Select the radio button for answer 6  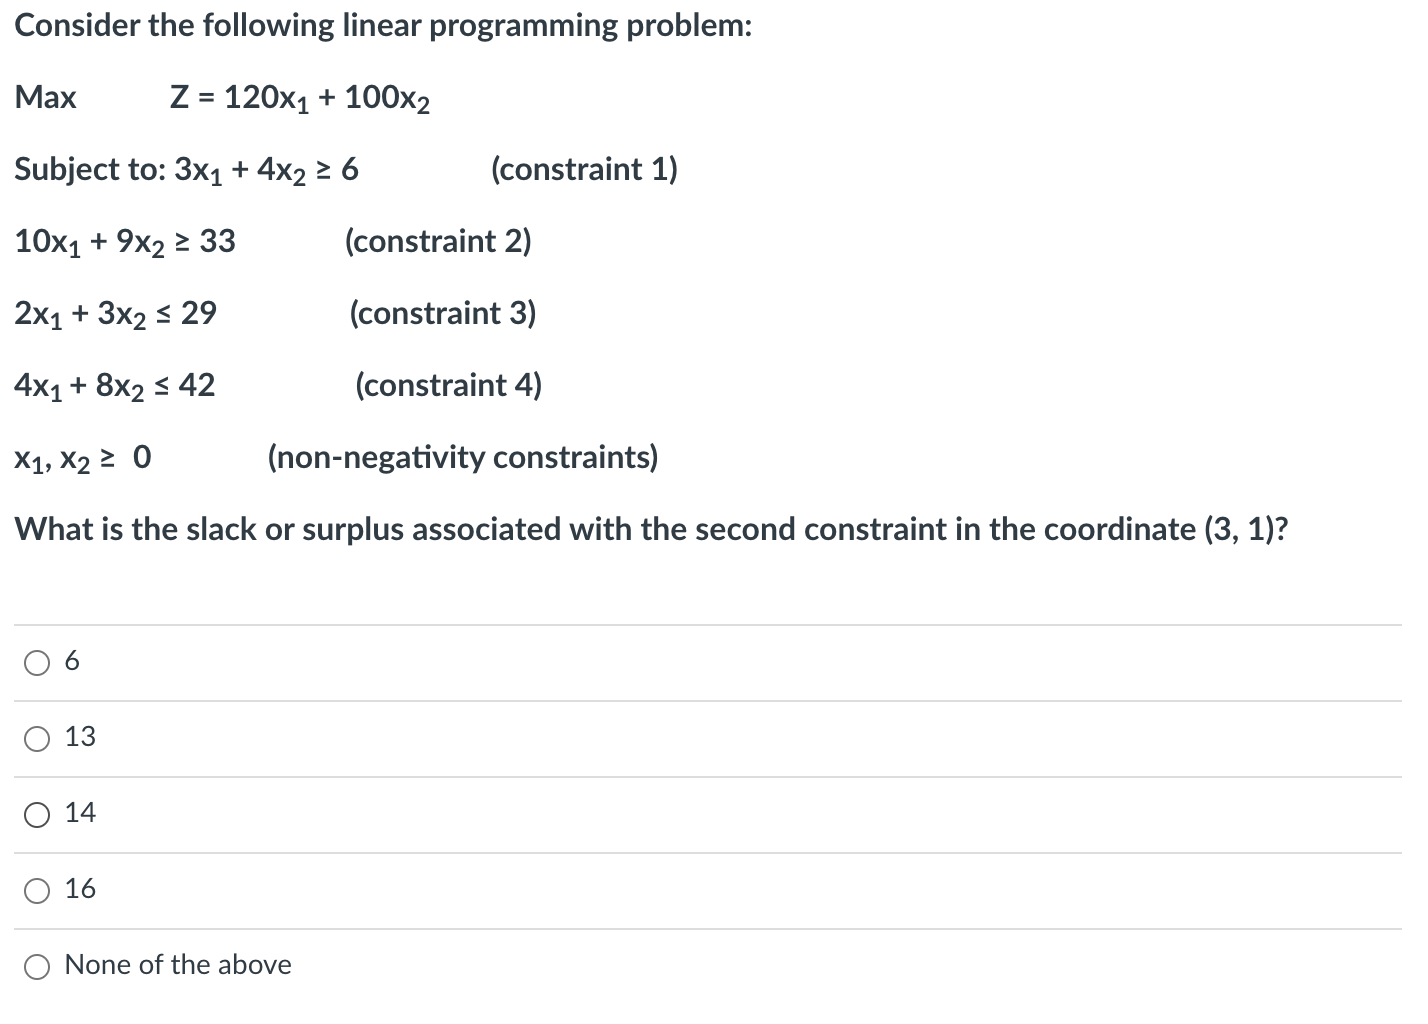pyautogui.click(x=37, y=661)
